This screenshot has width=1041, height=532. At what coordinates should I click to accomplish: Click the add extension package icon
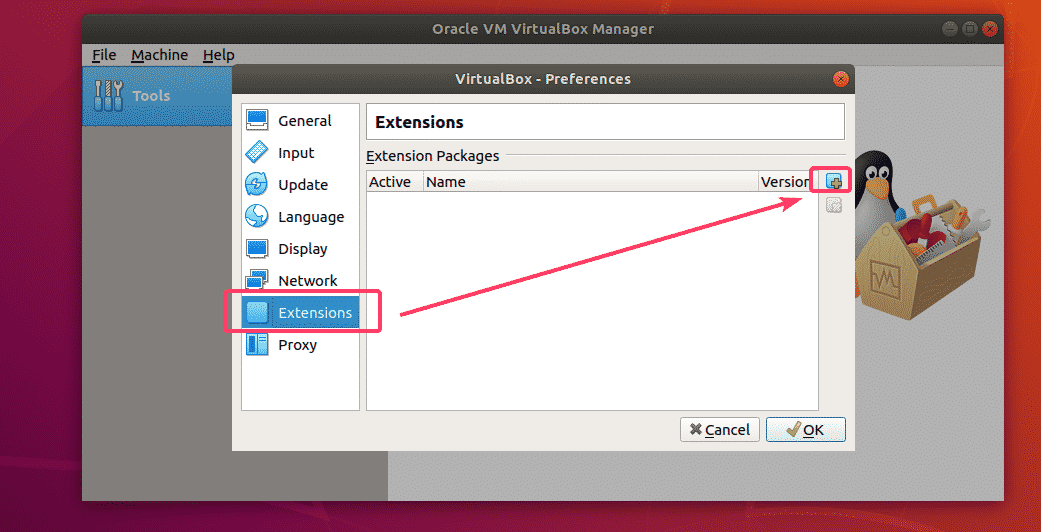coord(833,181)
